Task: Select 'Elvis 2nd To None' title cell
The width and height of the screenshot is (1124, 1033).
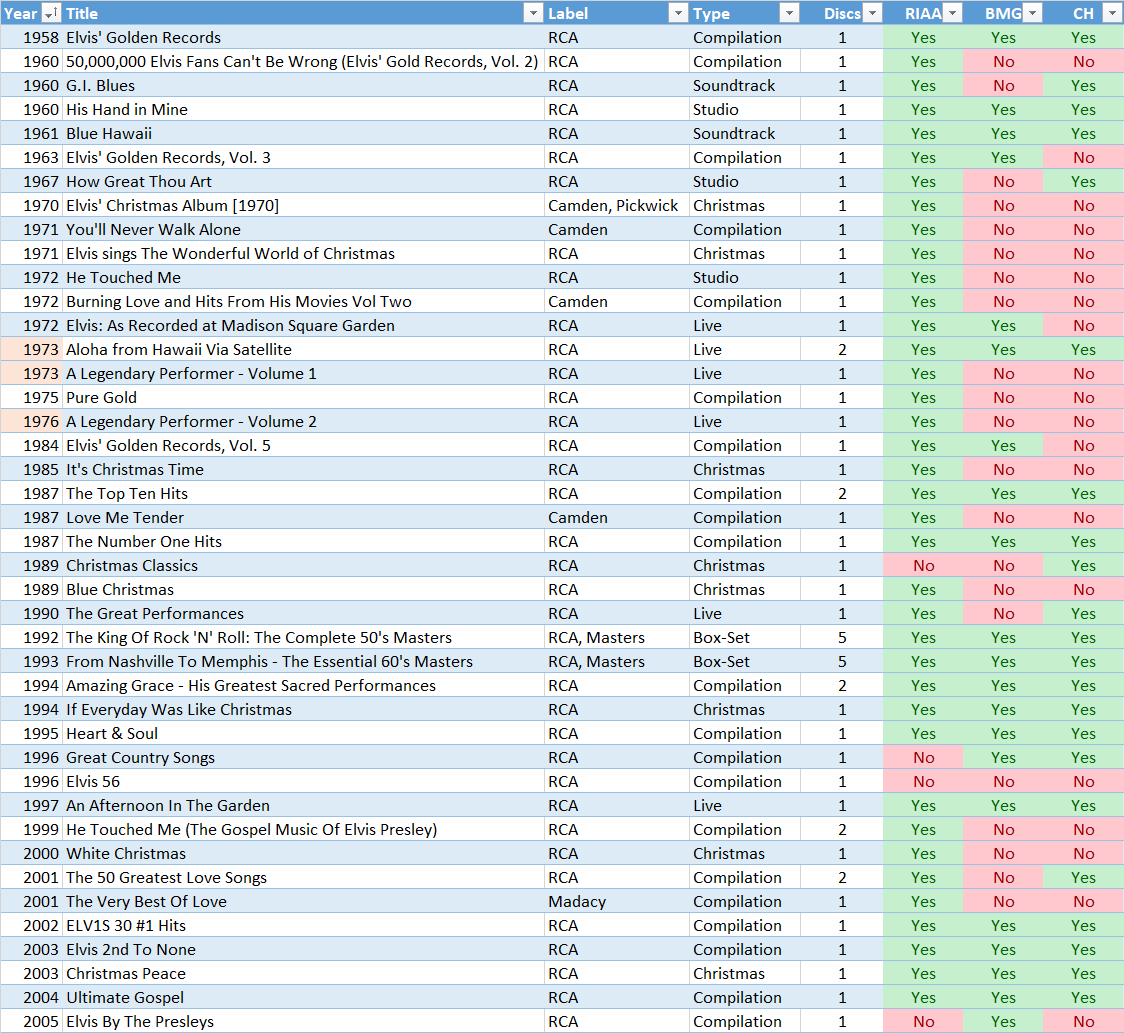Action: [303, 950]
